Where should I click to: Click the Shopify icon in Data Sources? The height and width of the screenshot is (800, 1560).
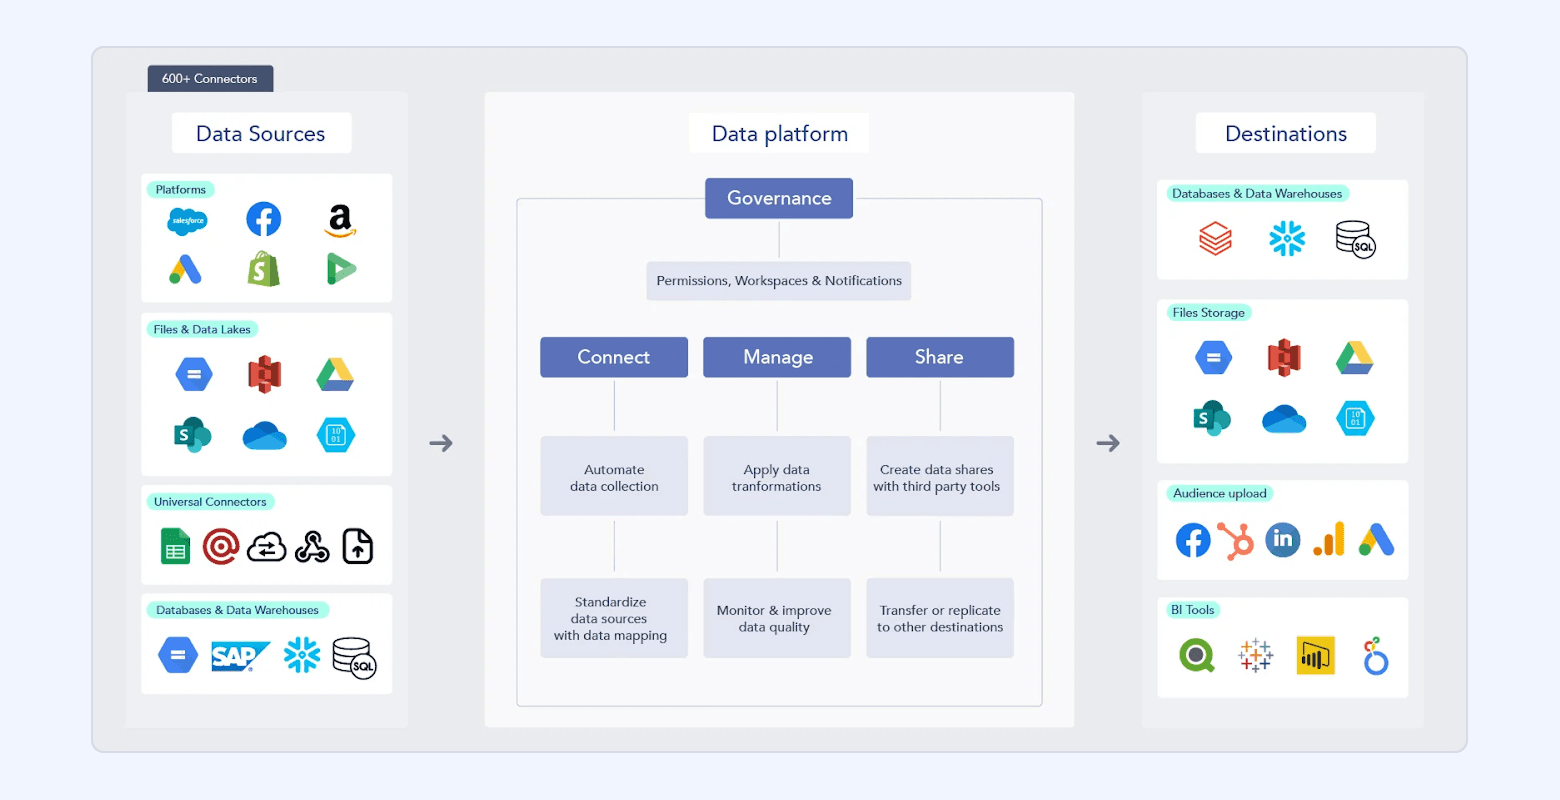(263, 269)
